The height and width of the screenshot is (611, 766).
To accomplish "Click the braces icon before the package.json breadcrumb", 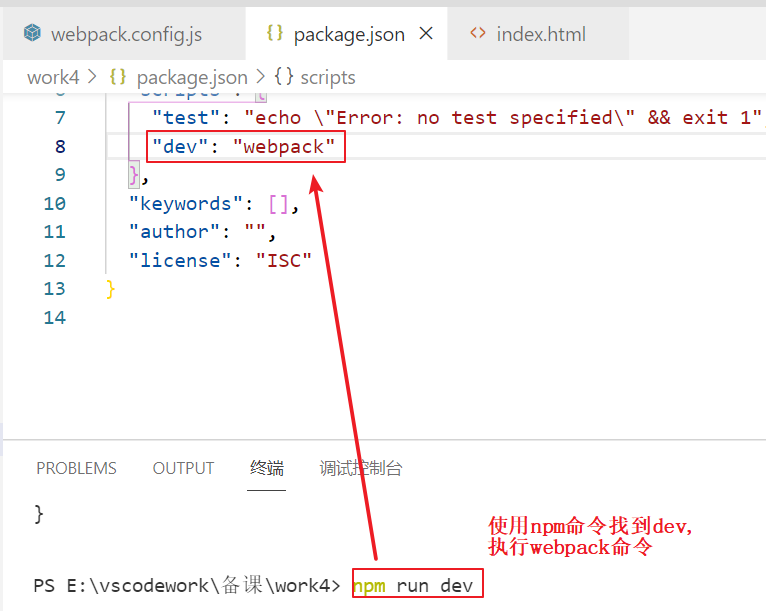I will [117, 77].
